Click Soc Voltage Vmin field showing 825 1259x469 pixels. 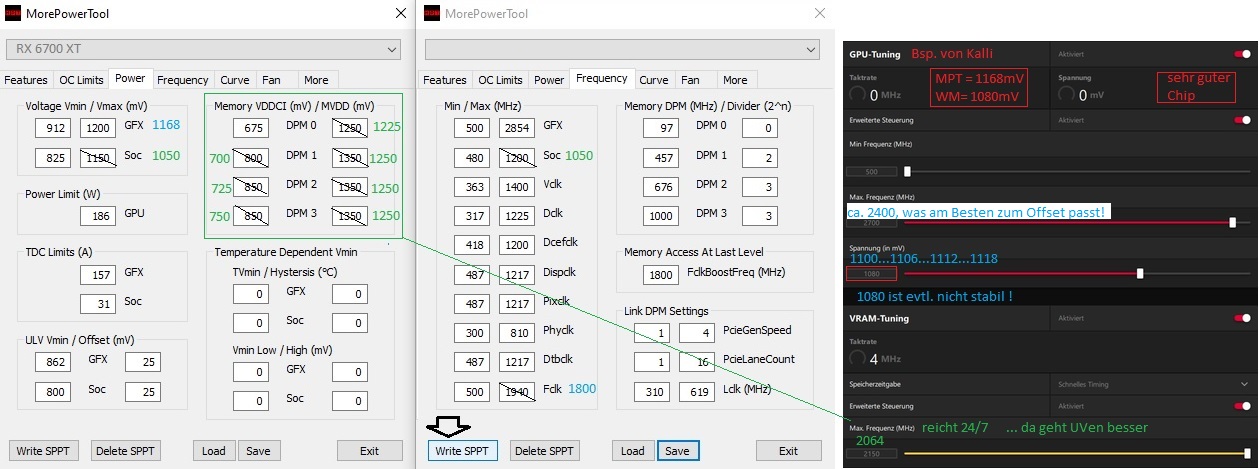pos(52,158)
